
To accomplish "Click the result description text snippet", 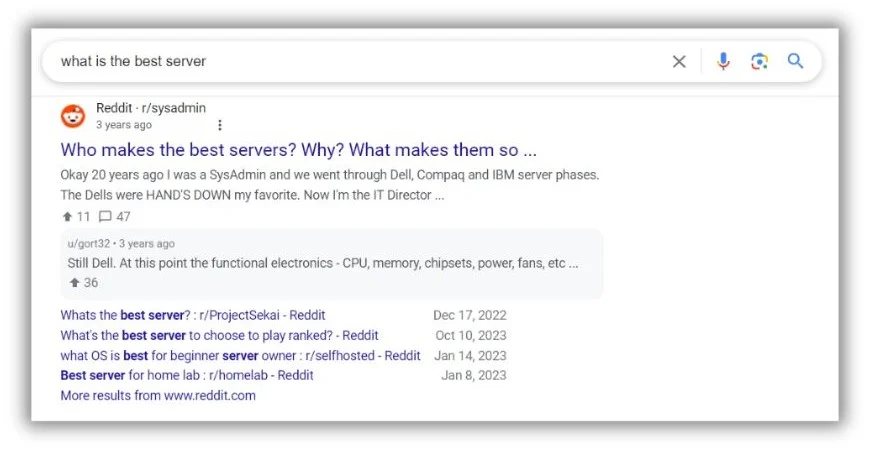I will [329, 185].
